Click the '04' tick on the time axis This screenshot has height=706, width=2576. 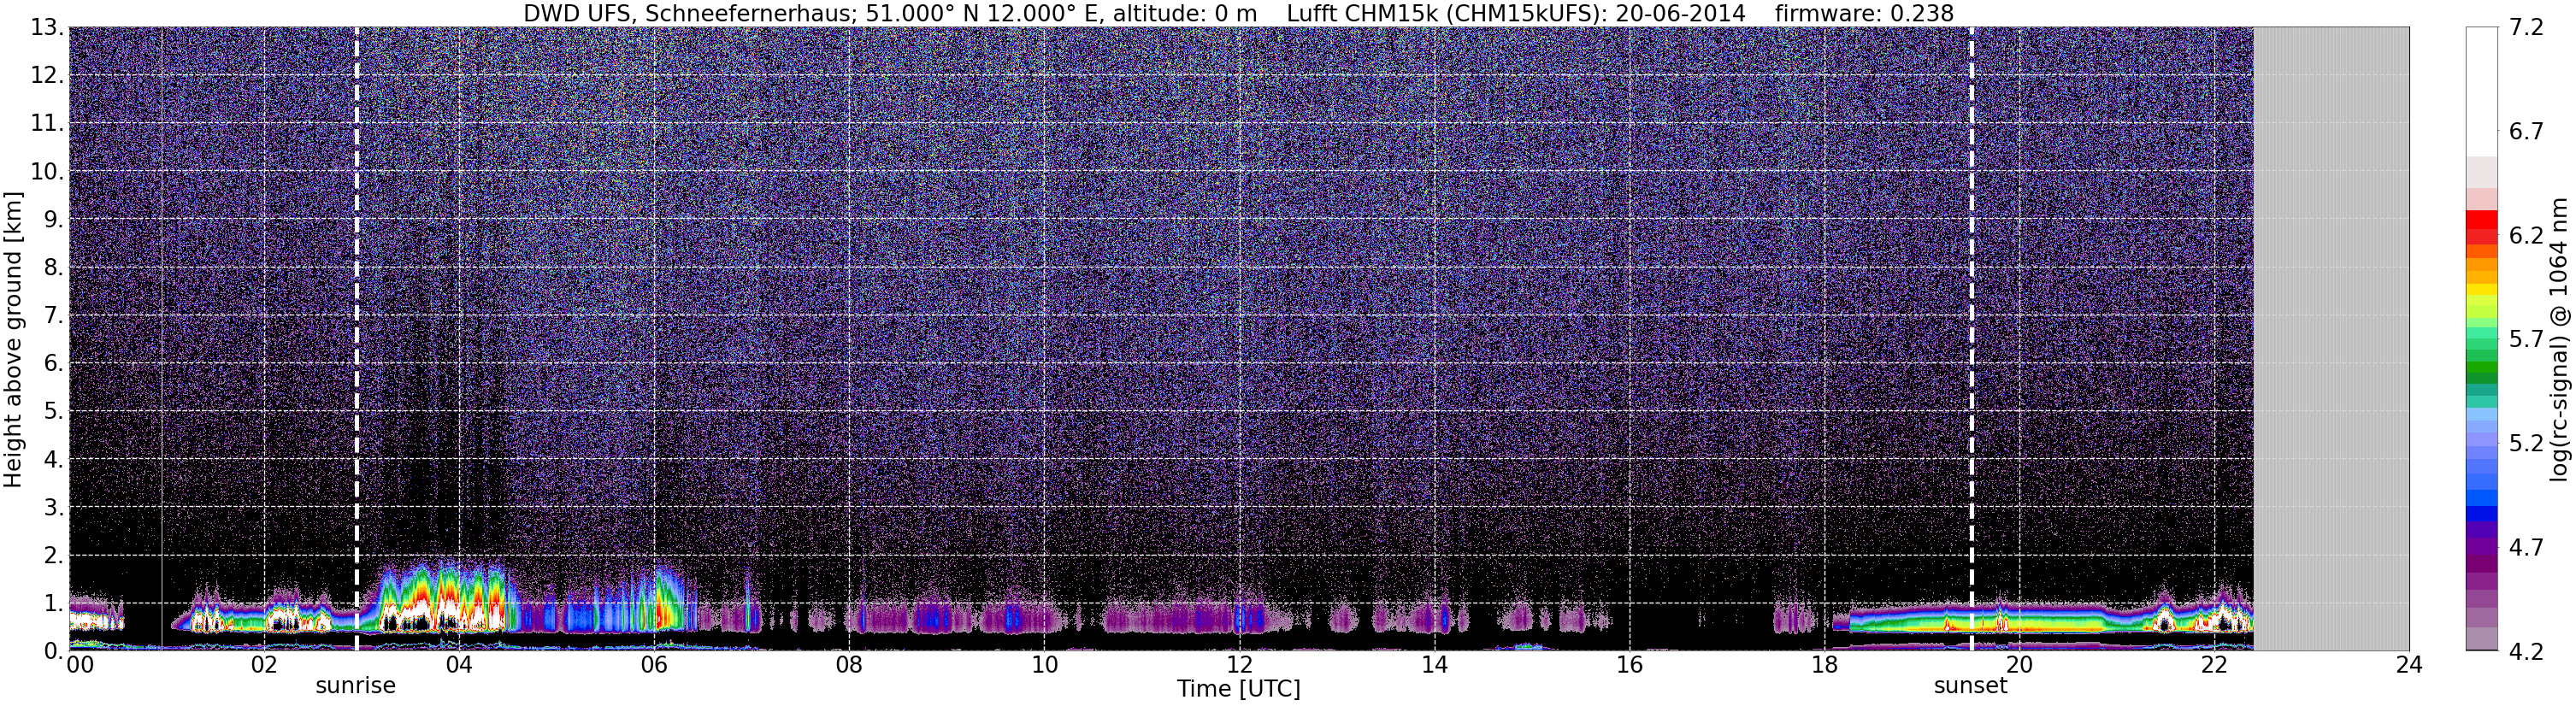coord(458,666)
